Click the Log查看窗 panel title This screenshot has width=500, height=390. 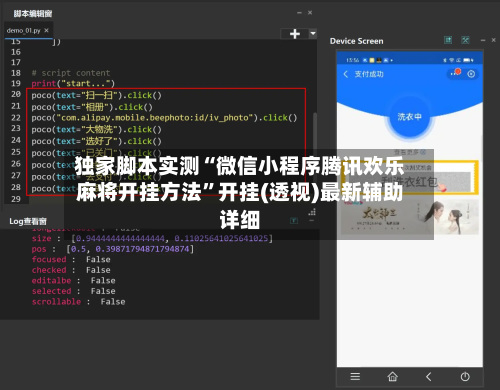[x=28, y=221]
